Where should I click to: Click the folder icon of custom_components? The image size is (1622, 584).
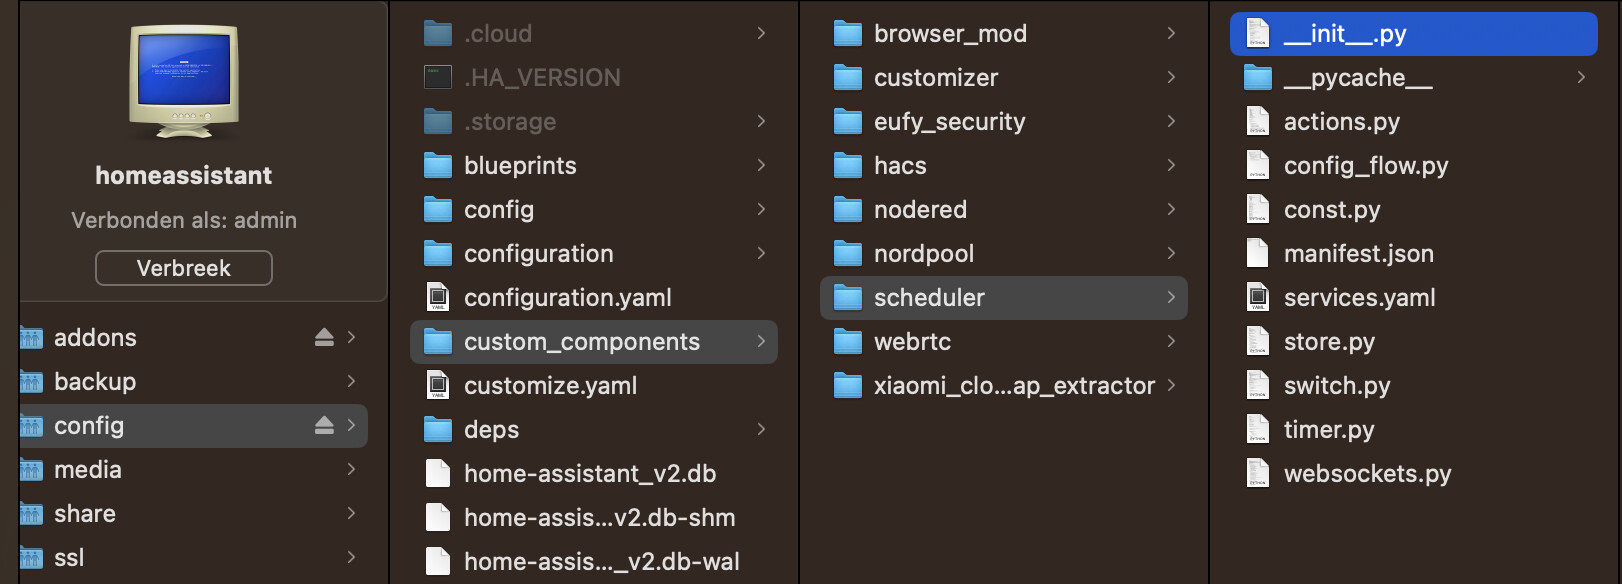click(x=437, y=341)
